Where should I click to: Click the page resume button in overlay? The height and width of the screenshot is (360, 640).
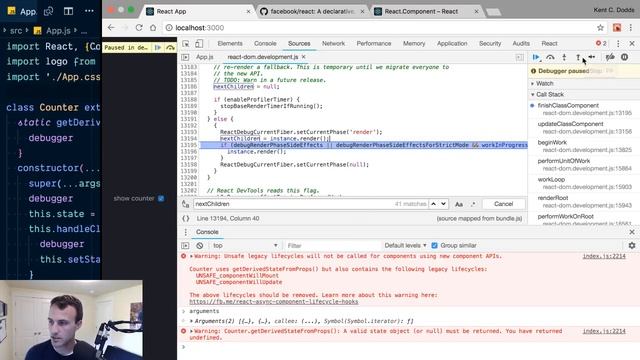(x=158, y=48)
